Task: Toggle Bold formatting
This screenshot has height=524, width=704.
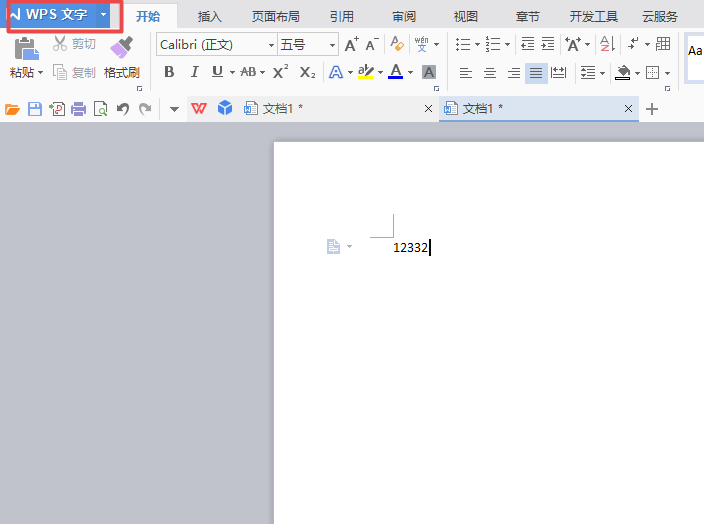Action: pos(169,72)
